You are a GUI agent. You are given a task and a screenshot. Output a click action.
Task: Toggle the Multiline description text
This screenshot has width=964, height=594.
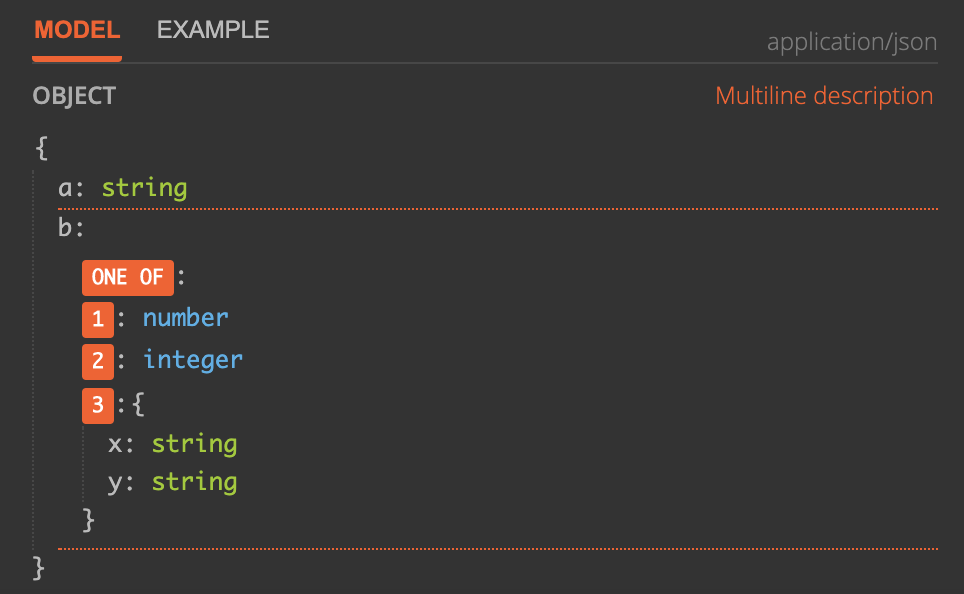[x=823, y=95]
